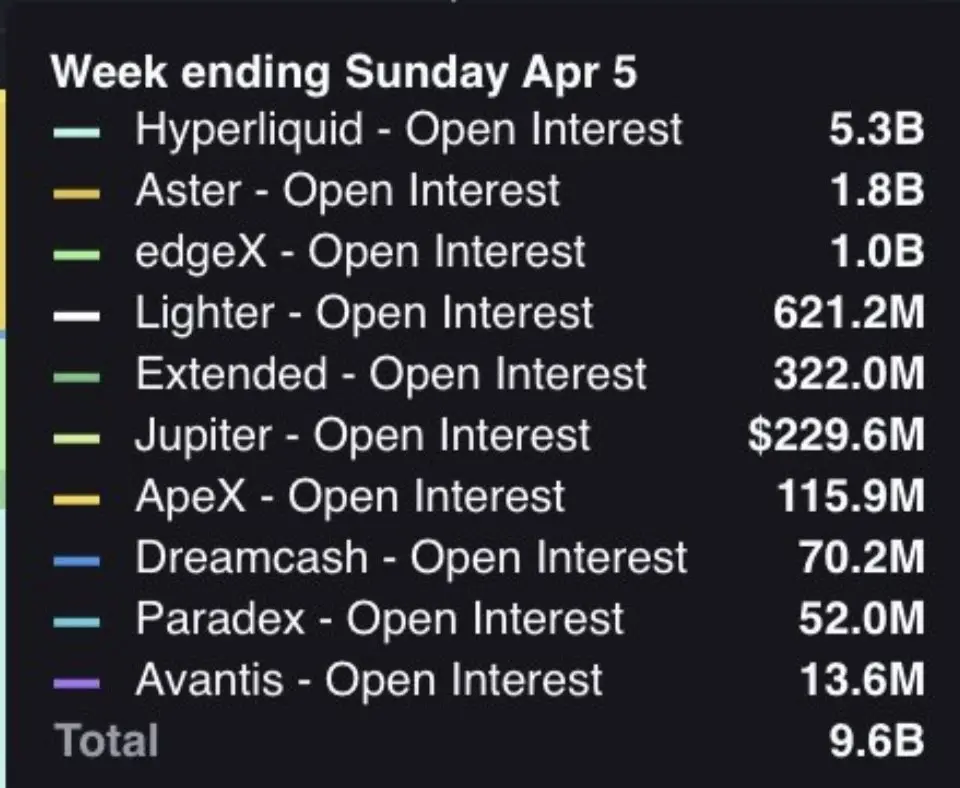Click the yellow chart bar at left edge
960x788 pixels.
tap(3, 209)
